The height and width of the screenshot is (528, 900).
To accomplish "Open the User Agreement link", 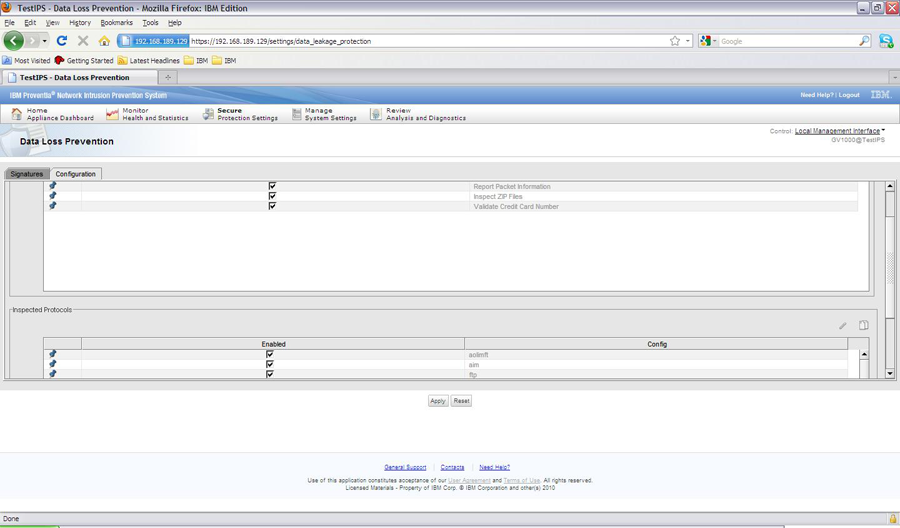I will click(x=469, y=480).
